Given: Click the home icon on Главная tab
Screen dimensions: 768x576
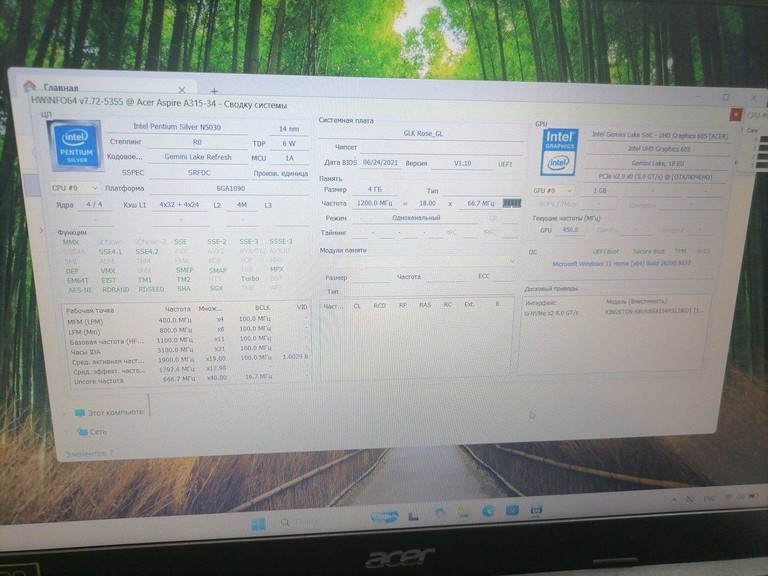Looking at the screenshot, I should 30,87.
